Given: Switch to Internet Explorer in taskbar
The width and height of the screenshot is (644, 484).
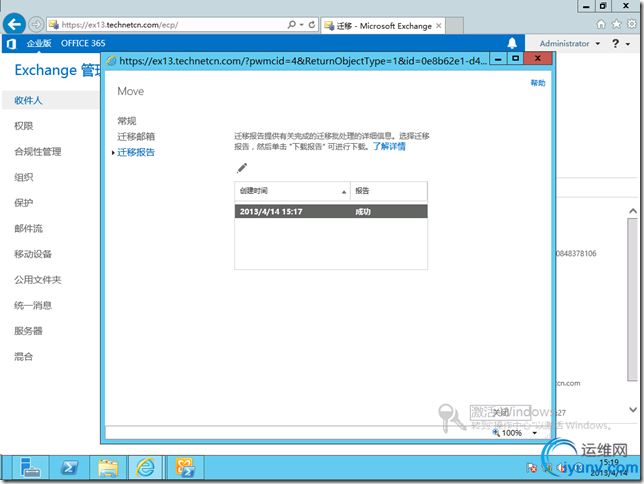Looking at the screenshot, I should coord(146,468).
